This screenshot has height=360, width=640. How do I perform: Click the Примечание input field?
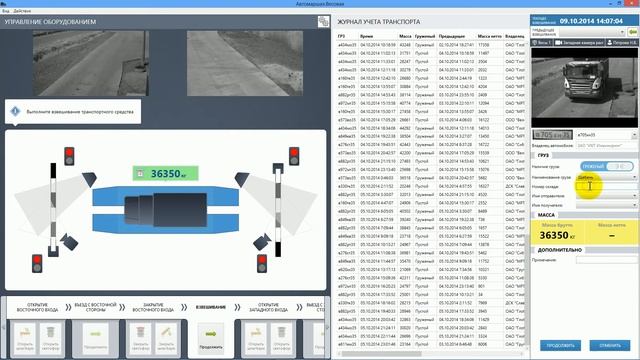click(x=607, y=260)
